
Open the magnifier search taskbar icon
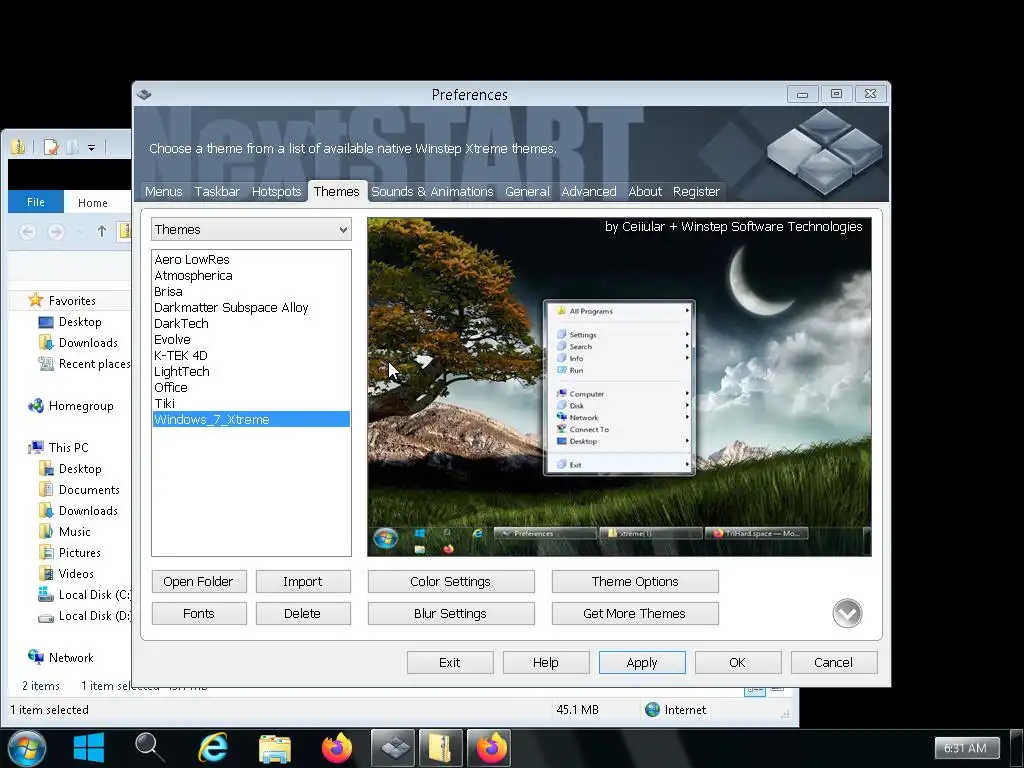pos(150,748)
